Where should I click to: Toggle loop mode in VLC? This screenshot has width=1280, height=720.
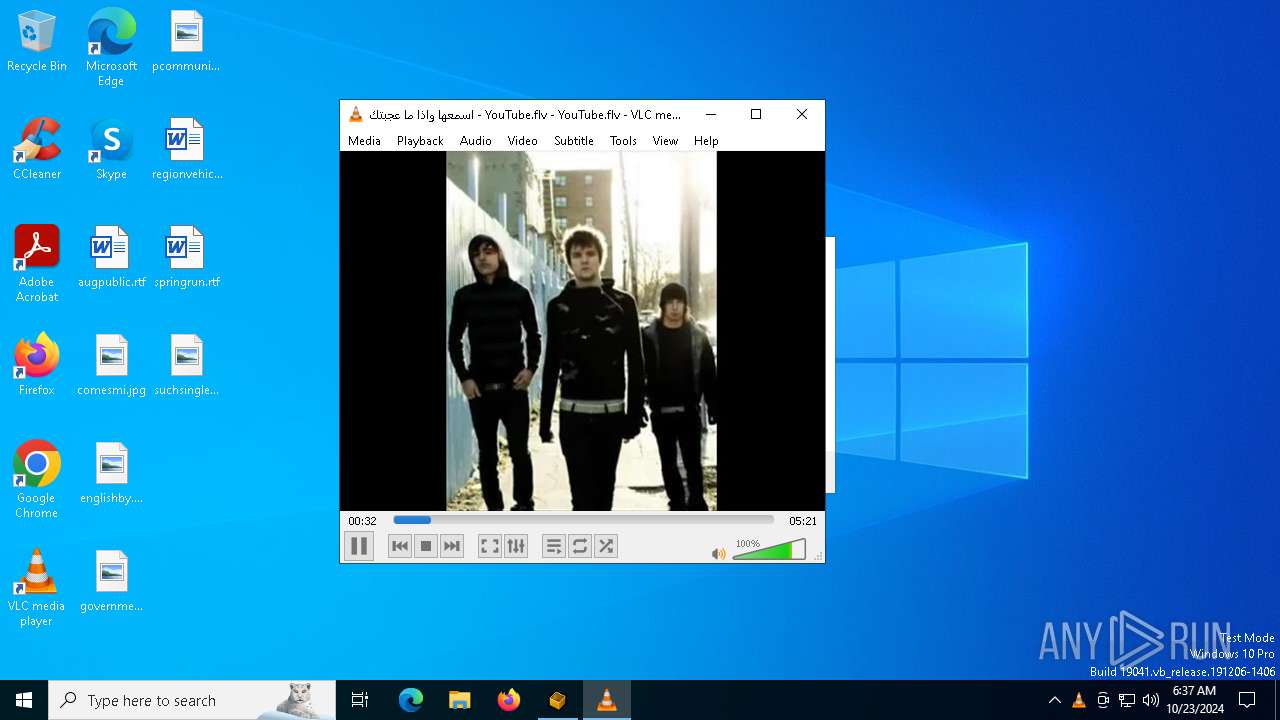pyautogui.click(x=580, y=546)
